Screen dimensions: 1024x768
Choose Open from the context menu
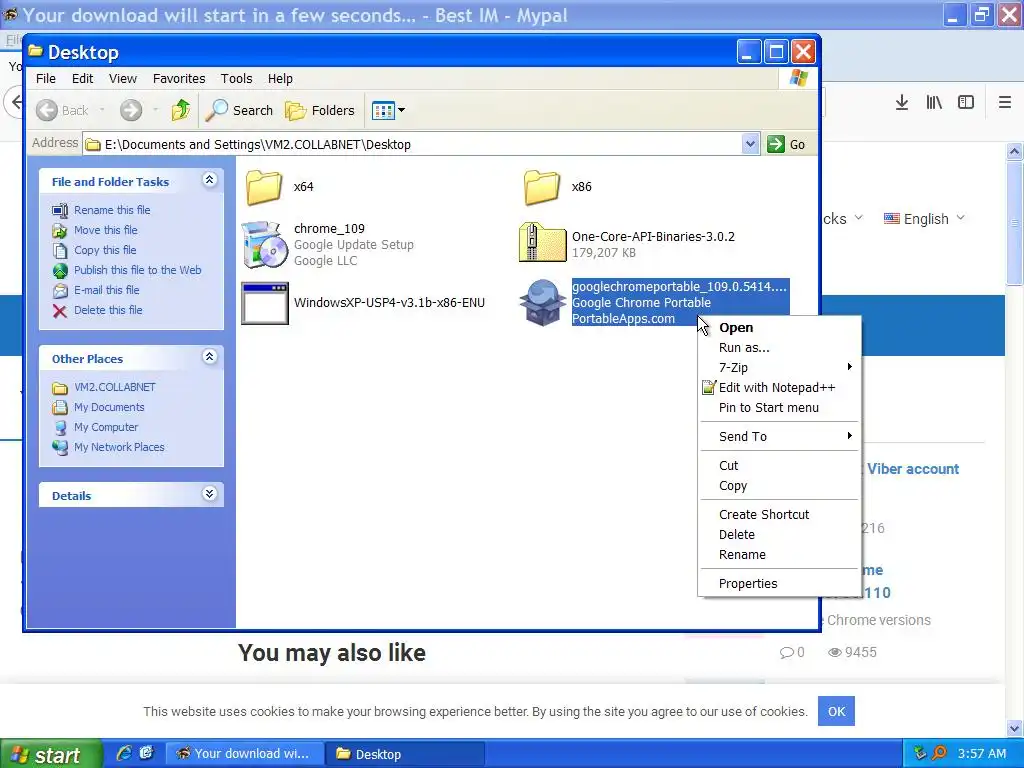tap(780, 328)
